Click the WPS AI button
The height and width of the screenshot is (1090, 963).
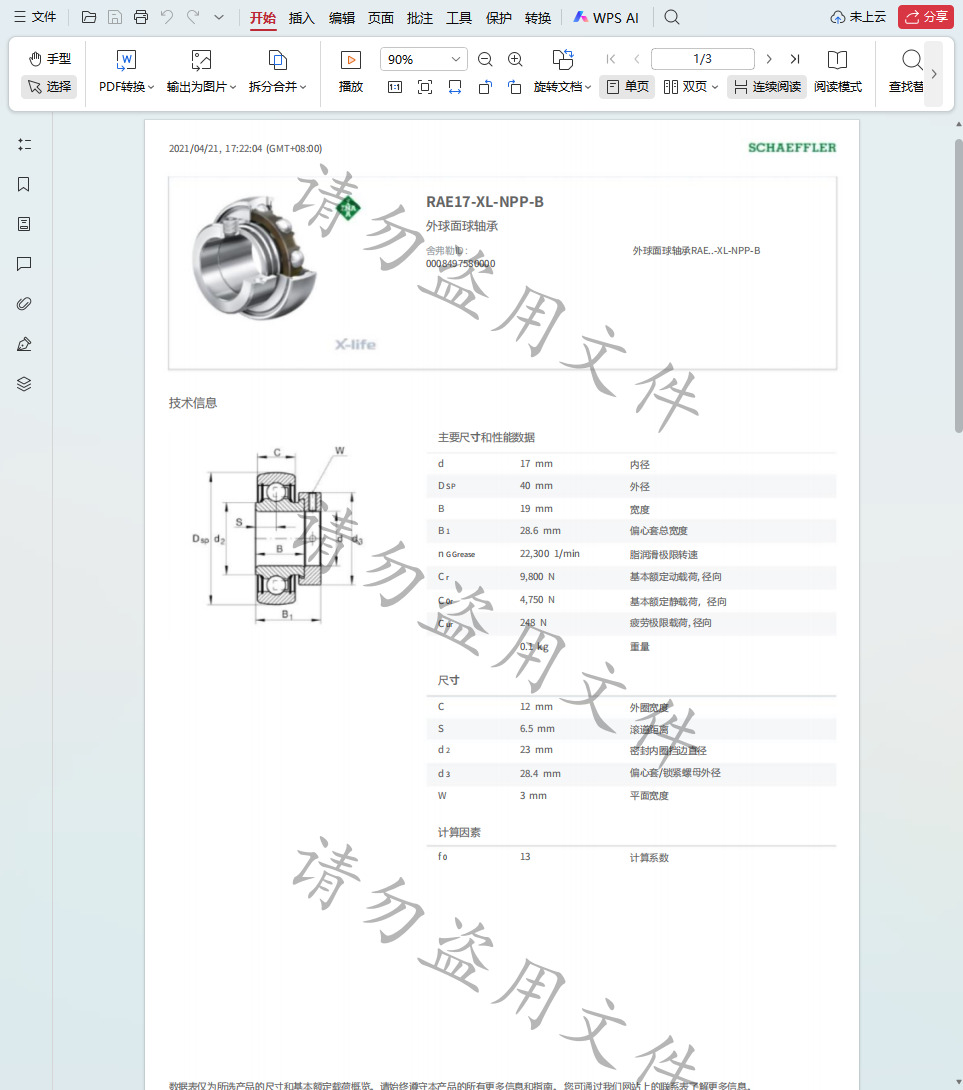point(606,18)
